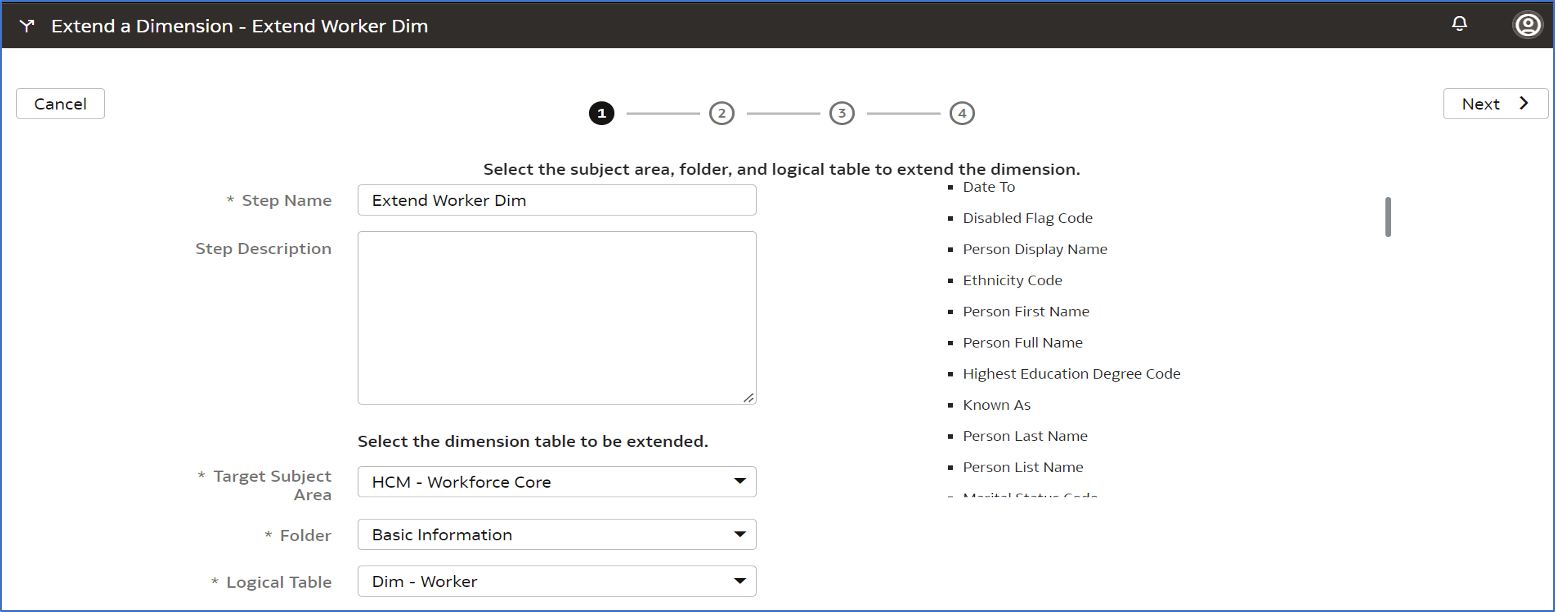Select Highest Education Degree Code entry
The height and width of the screenshot is (612, 1556).
tap(1071, 374)
